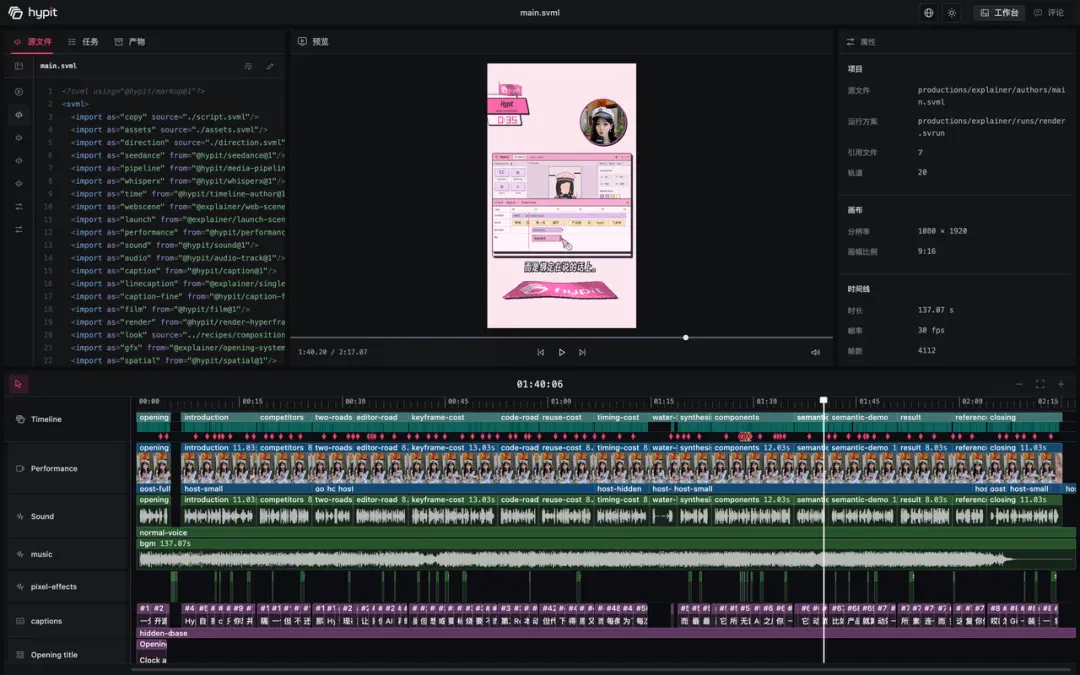Mute preview using the volume icon
Image resolution: width=1080 pixels, height=675 pixels.
(x=816, y=352)
